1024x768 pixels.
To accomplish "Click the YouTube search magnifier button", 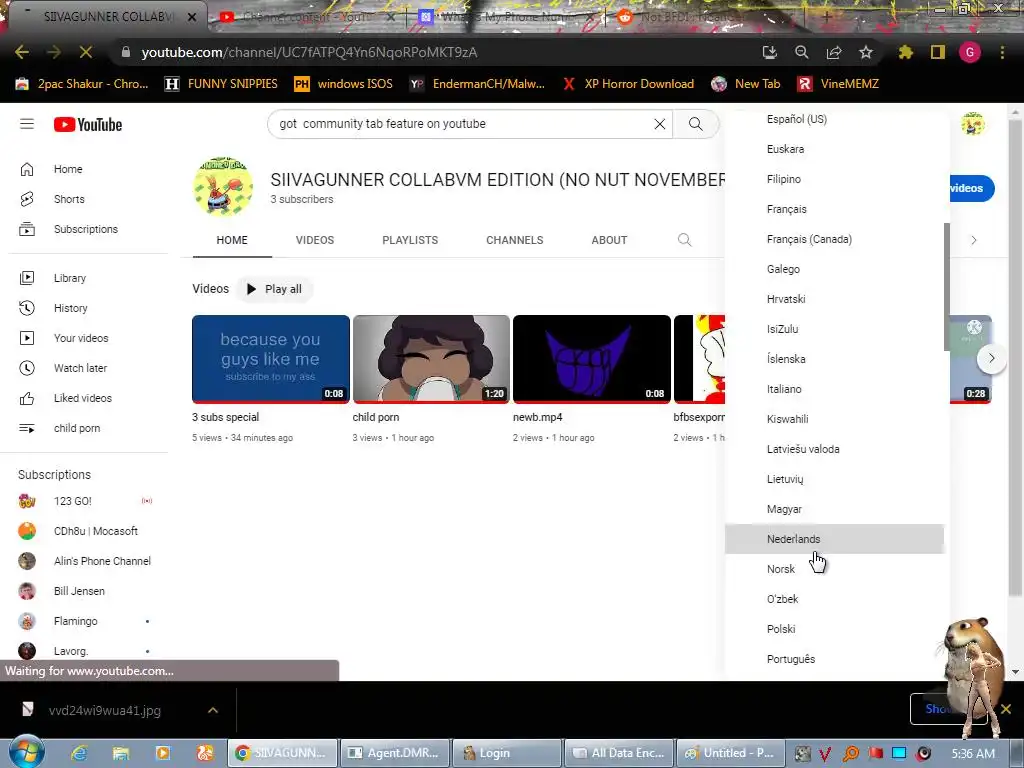I will coord(696,124).
